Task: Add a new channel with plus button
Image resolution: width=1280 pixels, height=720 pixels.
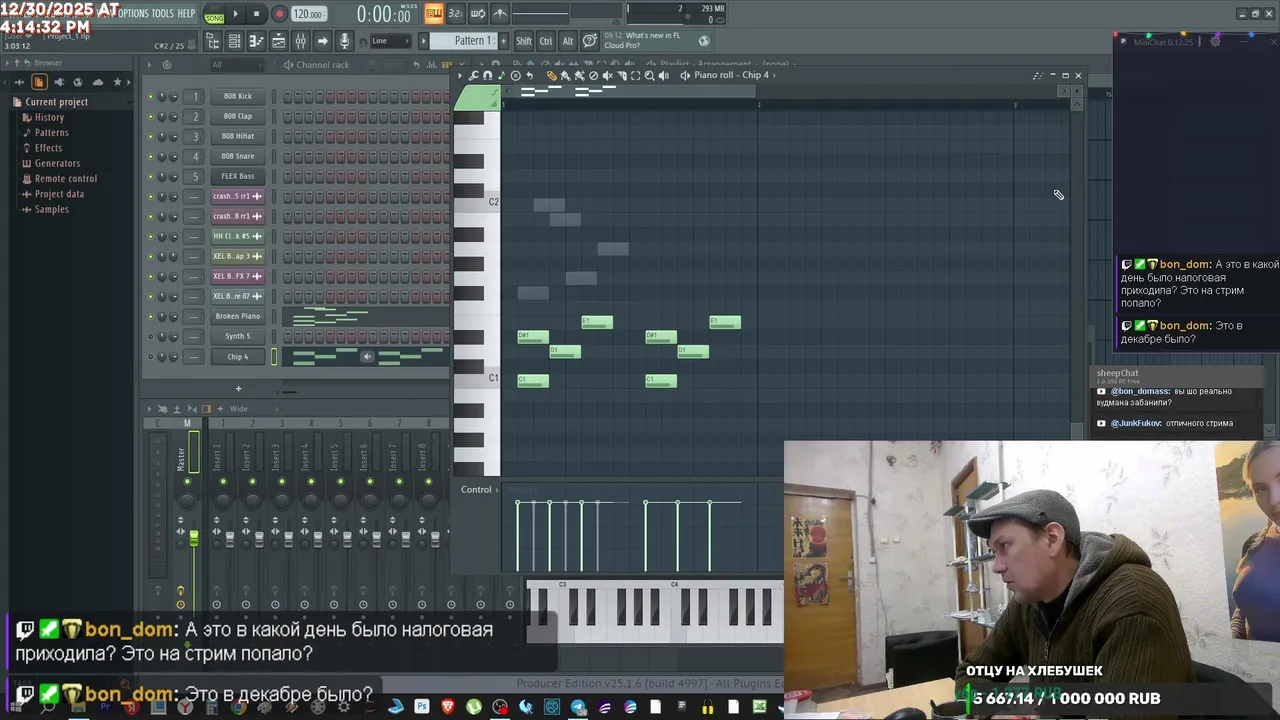Action: (238, 388)
